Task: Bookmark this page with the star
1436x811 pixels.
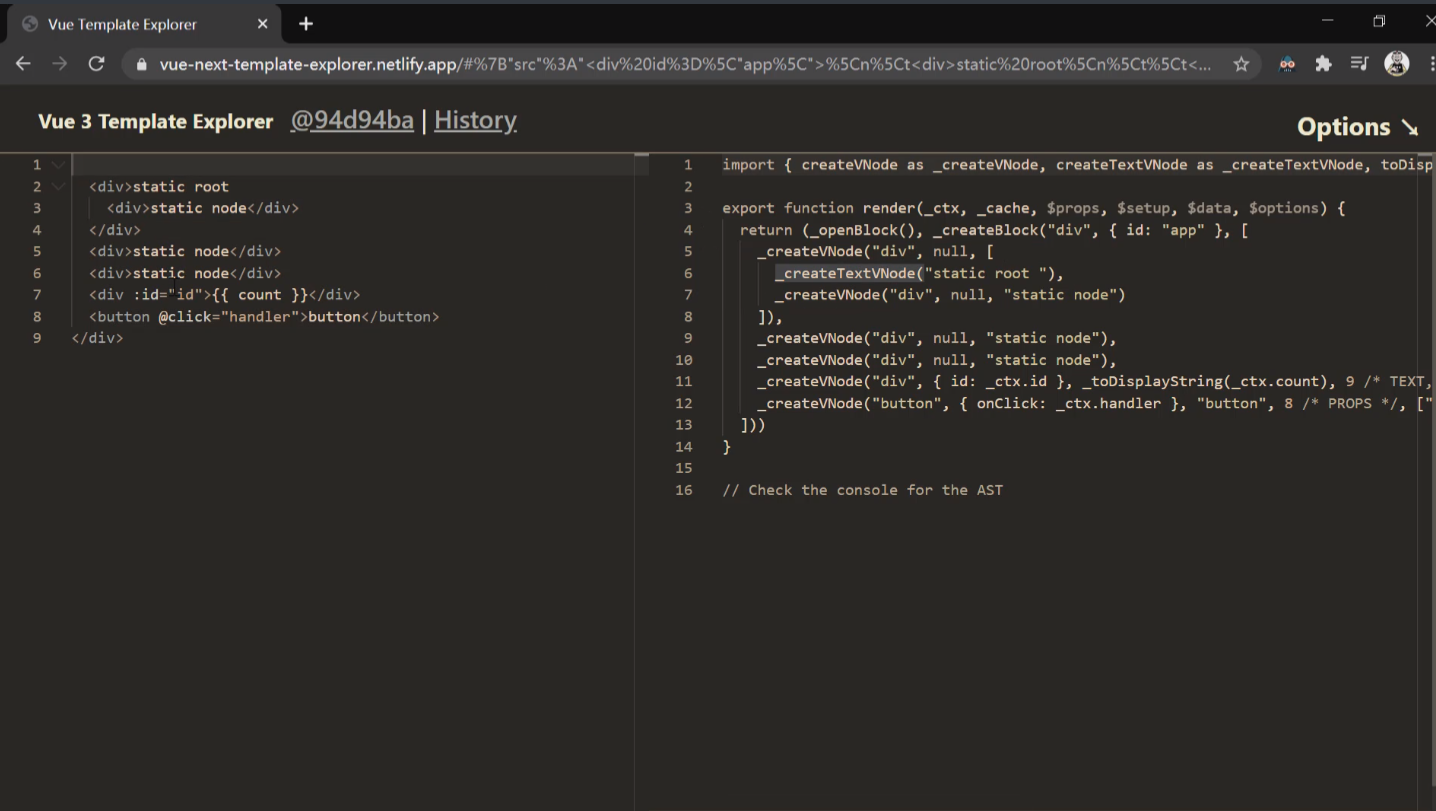Action: point(1241,64)
